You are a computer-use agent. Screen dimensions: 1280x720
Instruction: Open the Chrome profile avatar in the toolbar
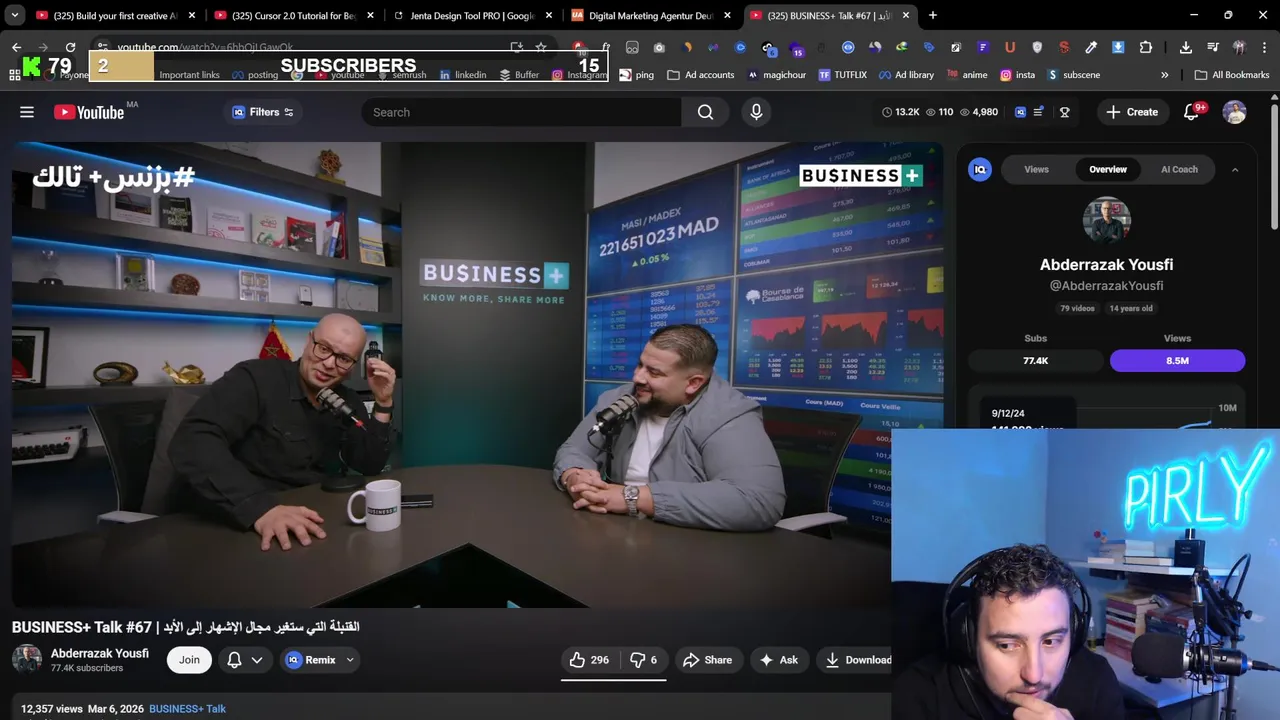[1239, 47]
